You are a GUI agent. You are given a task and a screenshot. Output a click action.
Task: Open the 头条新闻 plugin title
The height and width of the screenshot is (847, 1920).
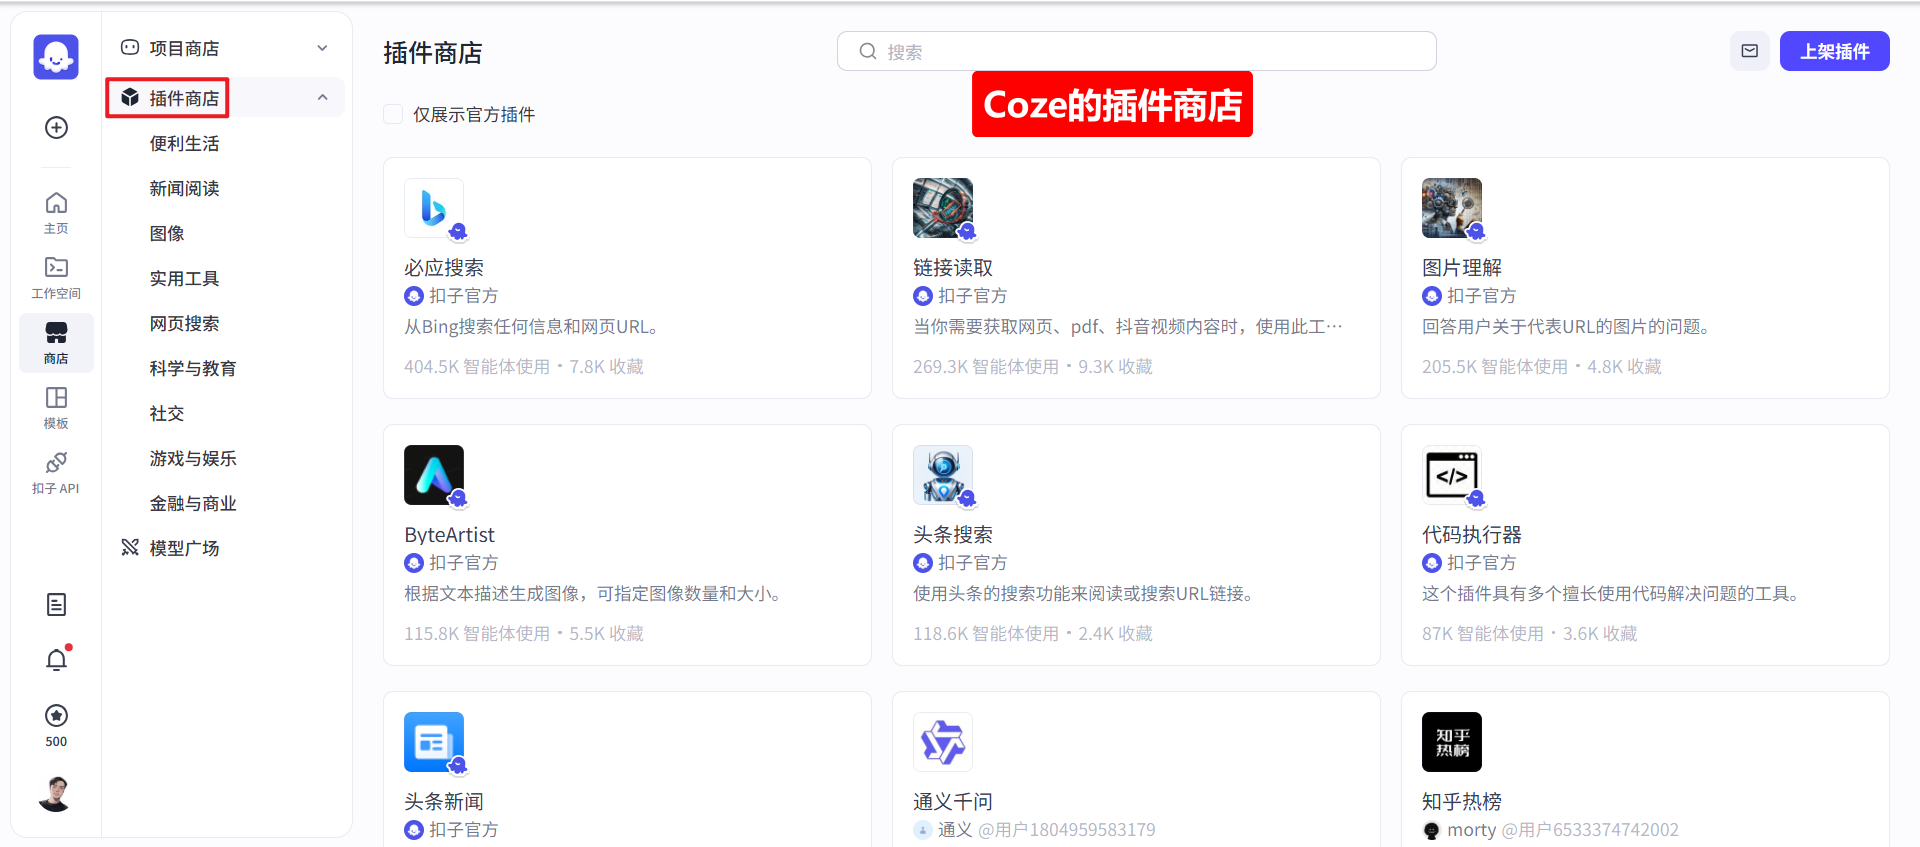point(444,801)
